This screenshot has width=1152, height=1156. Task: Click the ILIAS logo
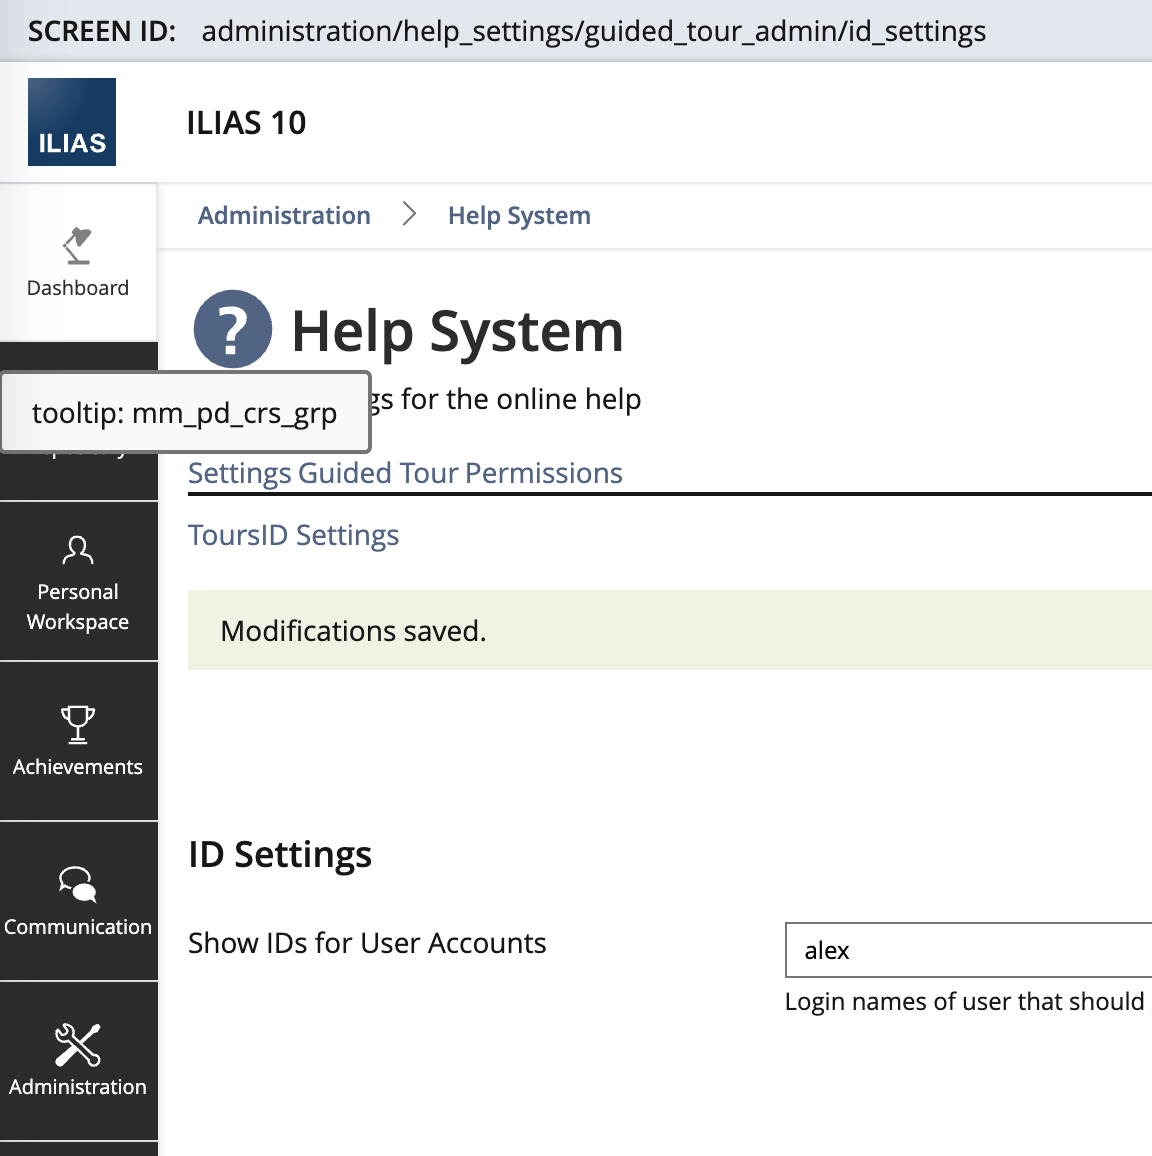[x=72, y=122]
